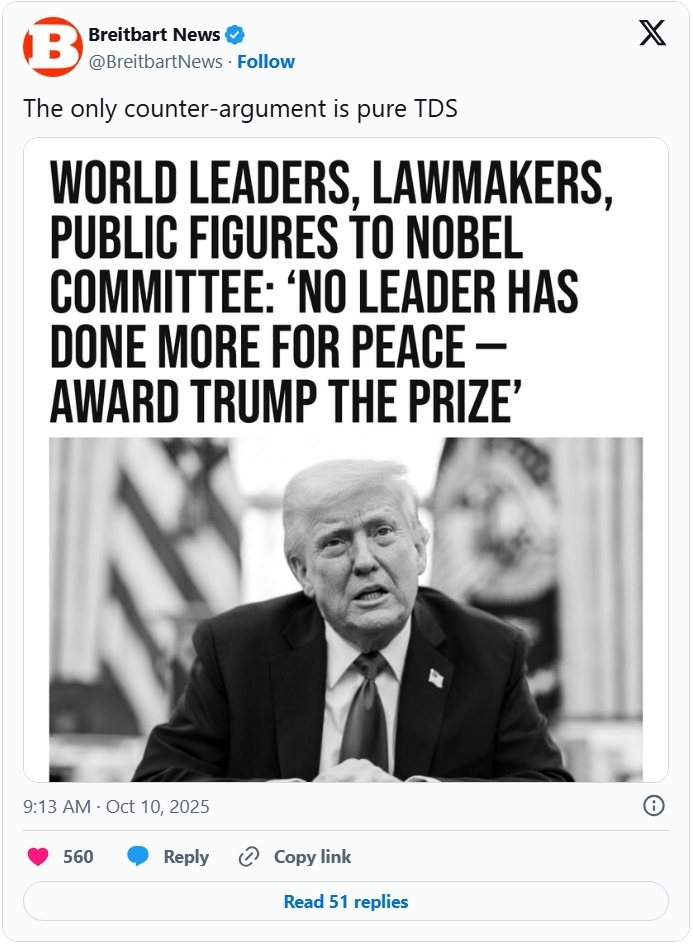Image resolution: width=693 pixels, height=951 pixels.
Task: Like the post with the heart icon
Action: [38, 857]
